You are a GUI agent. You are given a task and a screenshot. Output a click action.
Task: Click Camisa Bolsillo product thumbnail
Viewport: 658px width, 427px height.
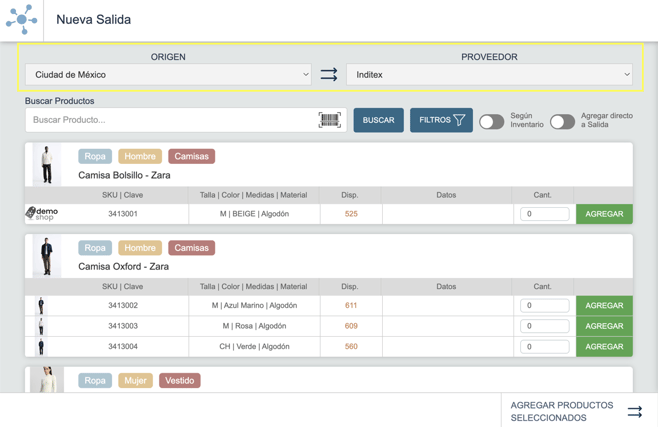click(x=47, y=164)
